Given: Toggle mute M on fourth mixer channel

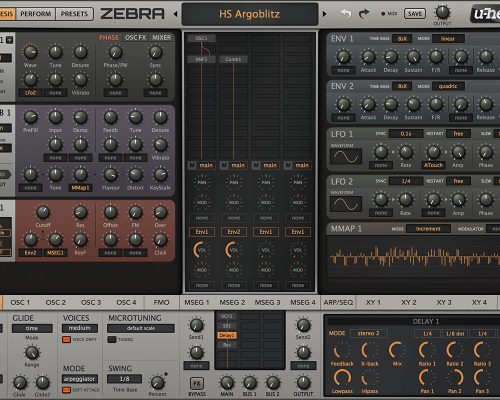Looking at the screenshot, I should (288, 165).
